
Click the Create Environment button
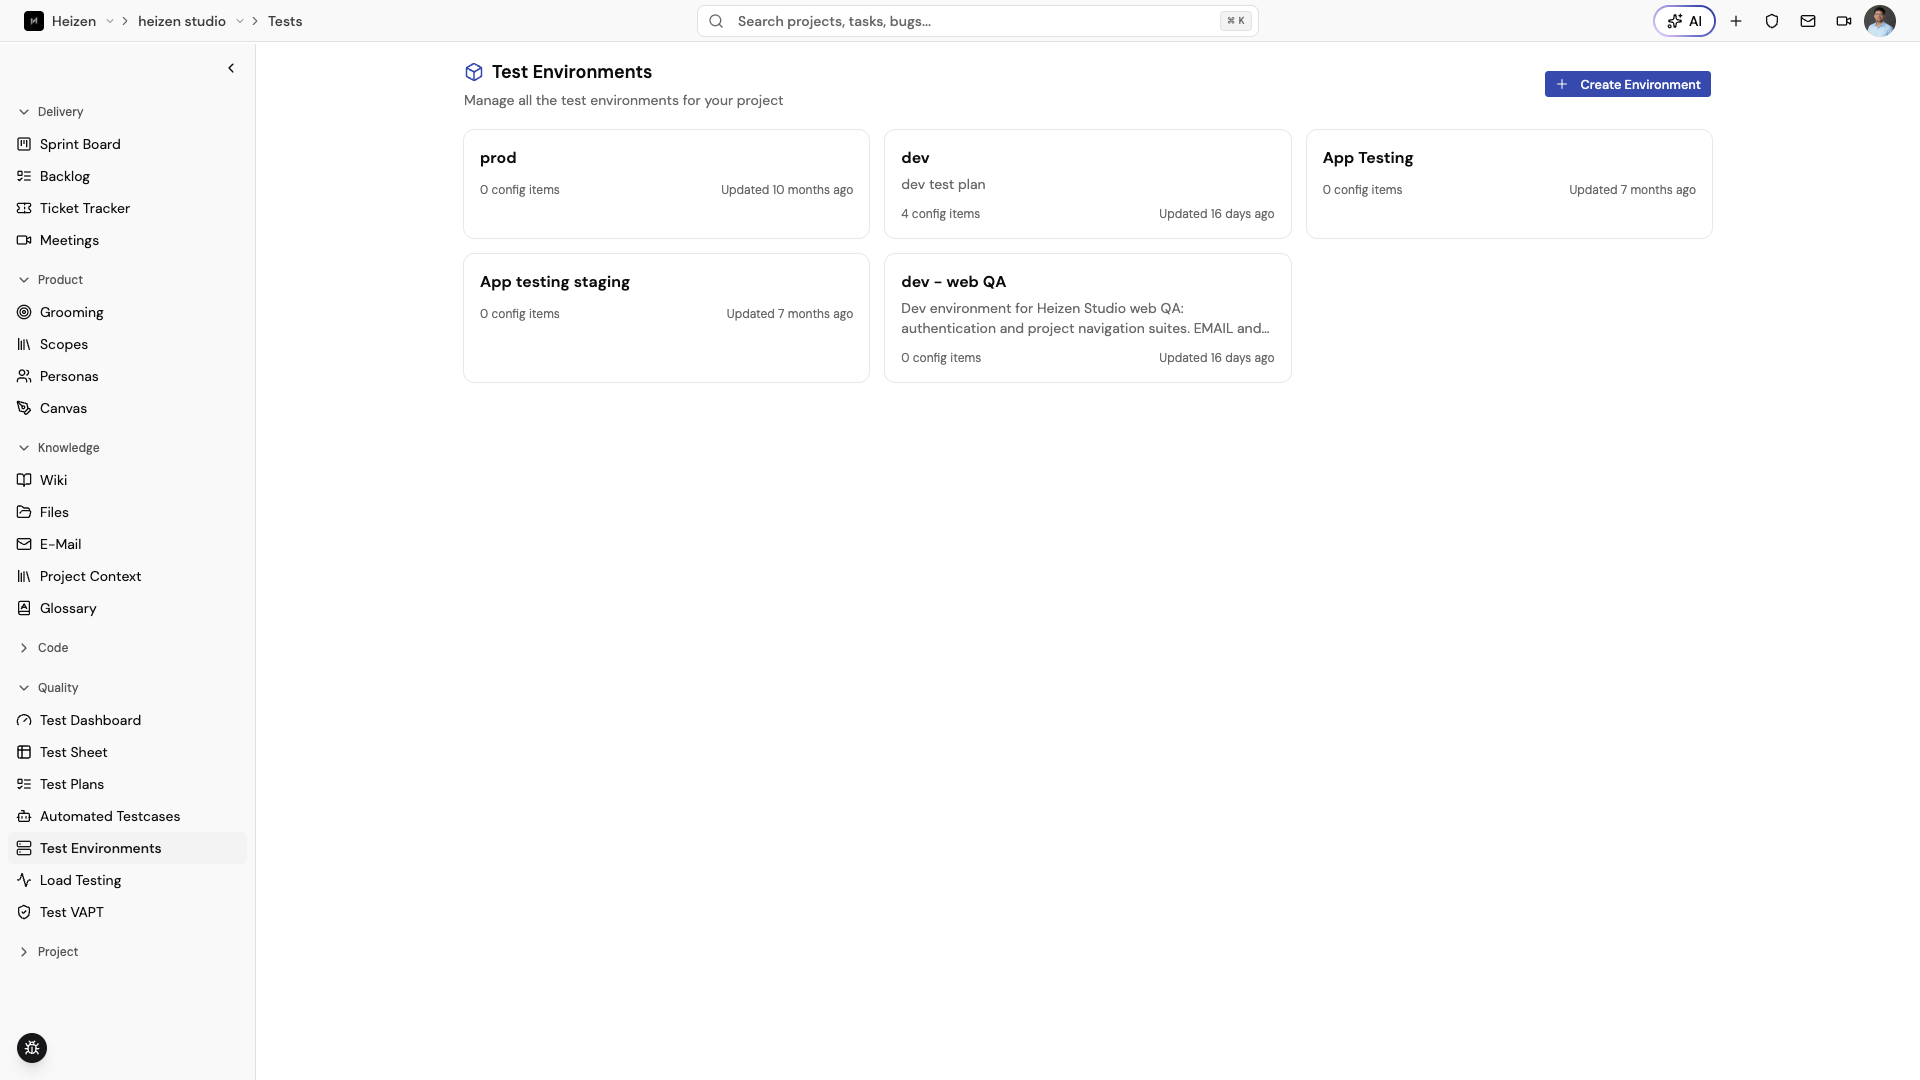pos(1627,84)
